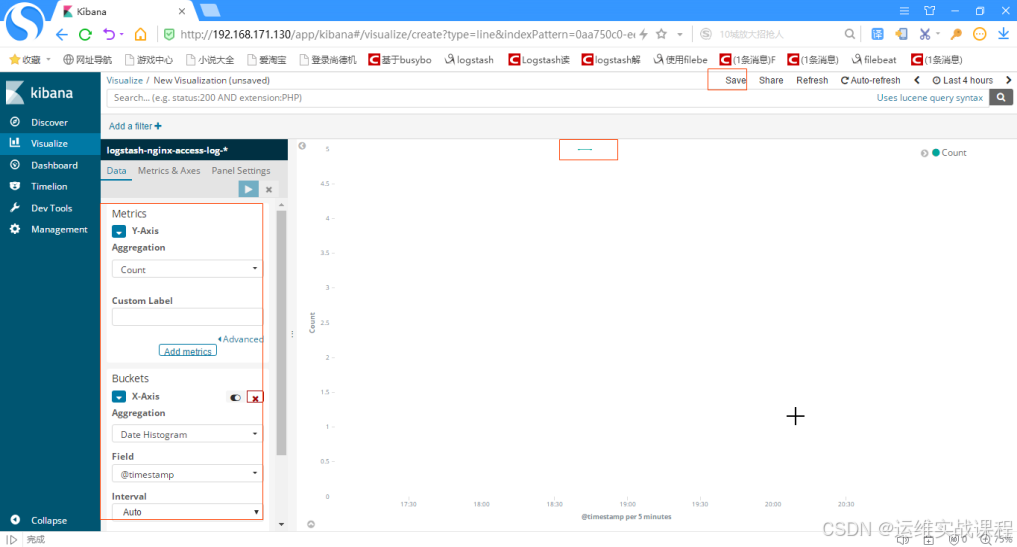This screenshot has height=547, width=1017.
Task: Switch to Metrics & Axes tab
Action: click(x=169, y=171)
